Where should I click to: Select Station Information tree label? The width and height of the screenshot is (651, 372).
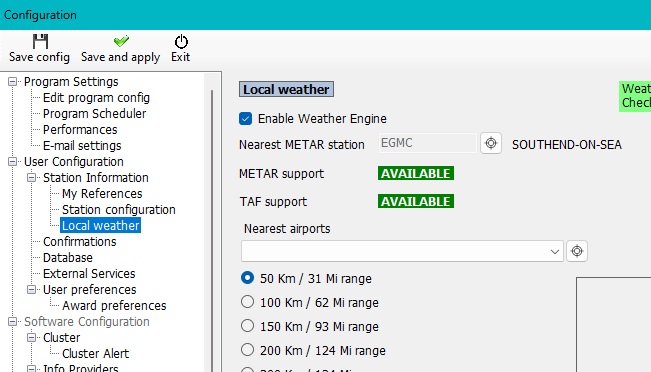[95, 178]
